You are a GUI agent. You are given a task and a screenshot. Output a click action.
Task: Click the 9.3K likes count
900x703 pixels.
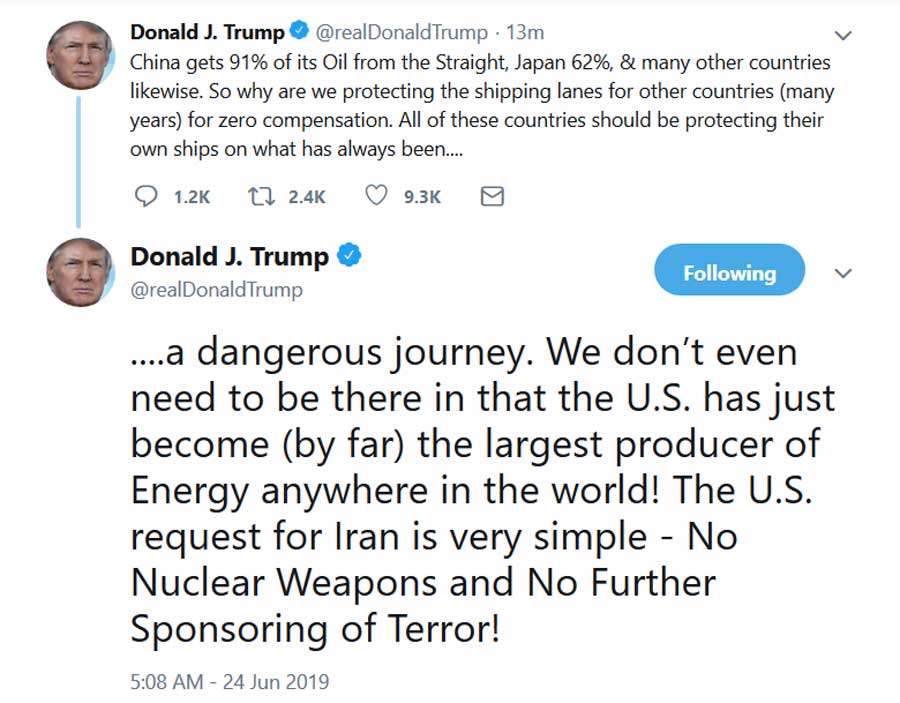(422, 198)
